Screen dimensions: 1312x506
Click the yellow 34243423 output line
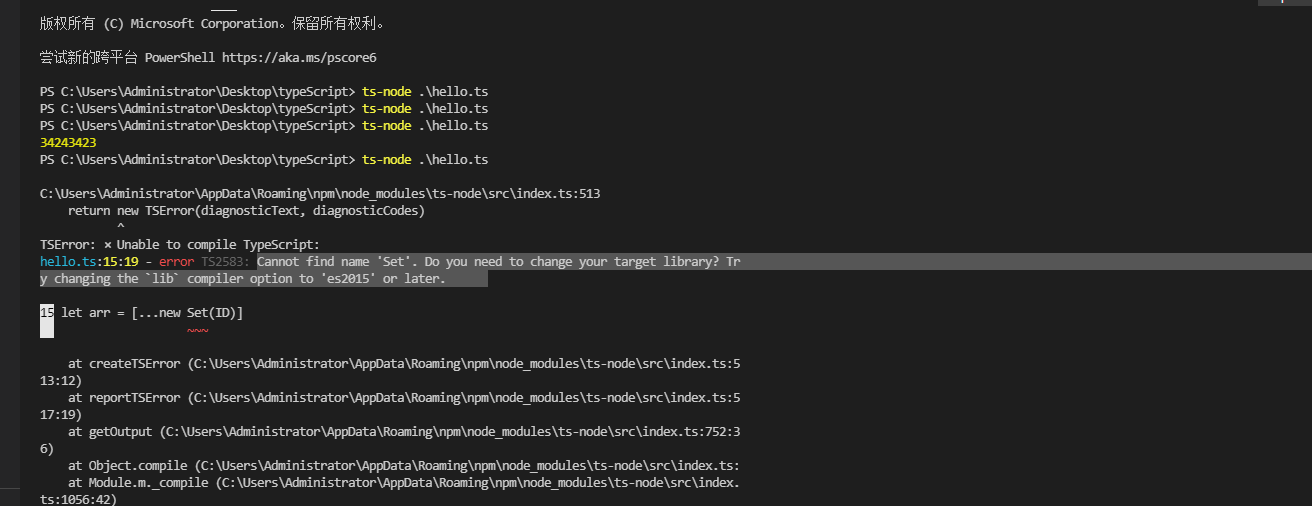click(x=68, y=143)
